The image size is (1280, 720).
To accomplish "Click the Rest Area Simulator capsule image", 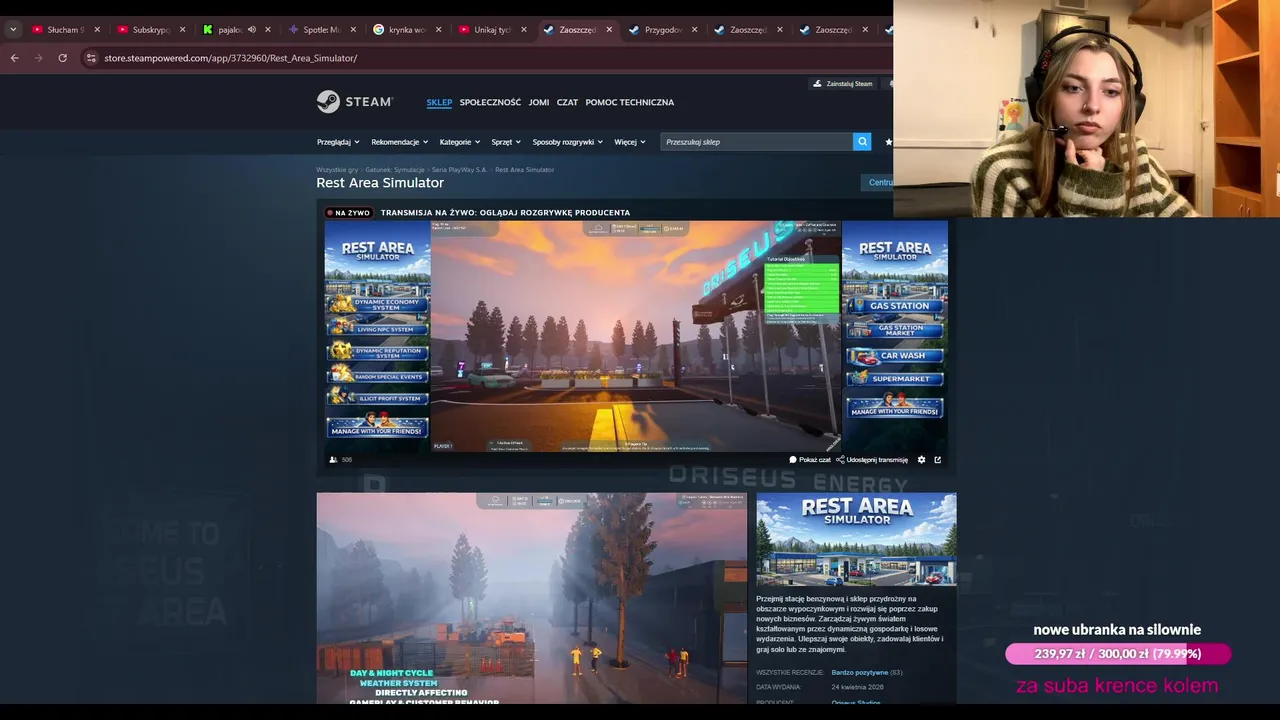I will coord(856,539).
